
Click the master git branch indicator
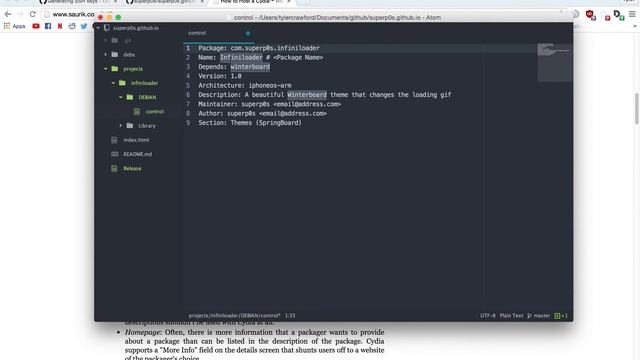[539, 316]
